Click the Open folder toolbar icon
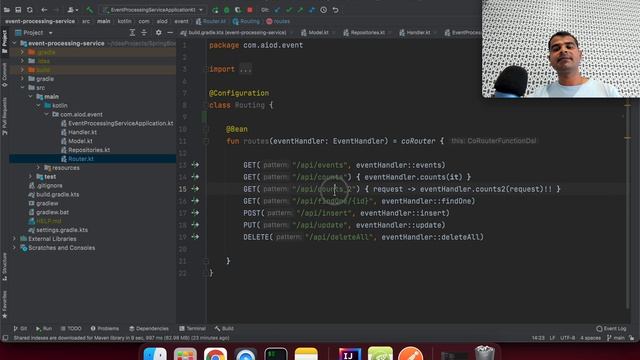This screenshot has height=360, width=640. tap(7, 10)
